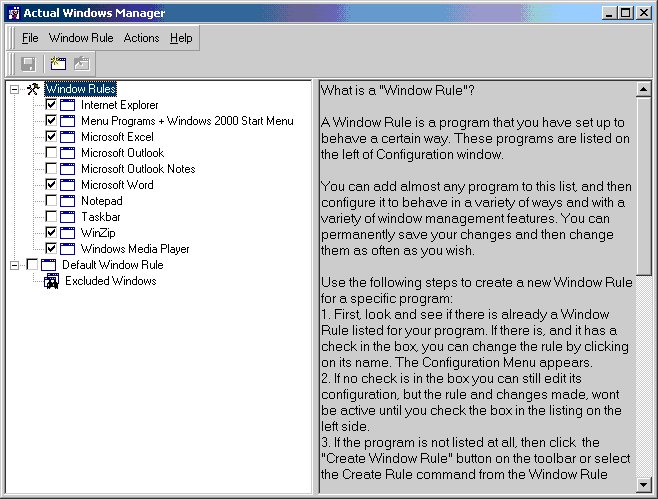
Task: Collapse the Window Rules tree node
Action: coord(14,89)
